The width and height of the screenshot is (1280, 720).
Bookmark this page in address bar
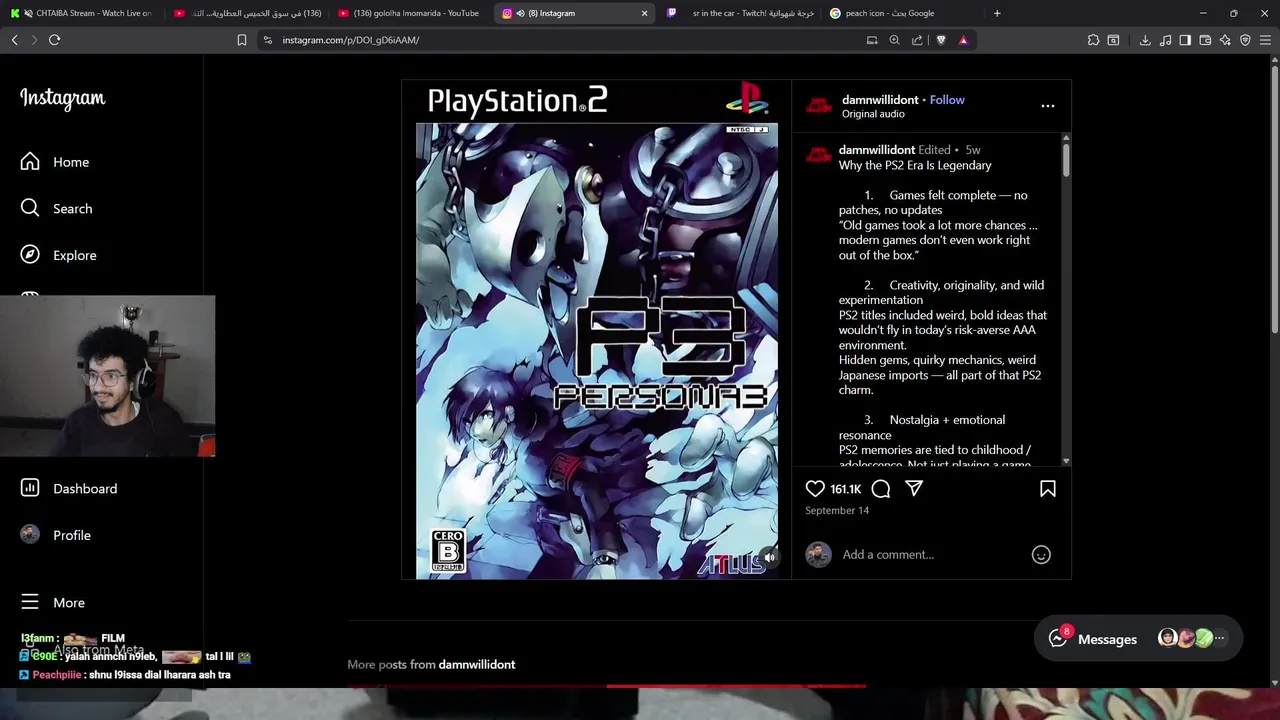241,40
